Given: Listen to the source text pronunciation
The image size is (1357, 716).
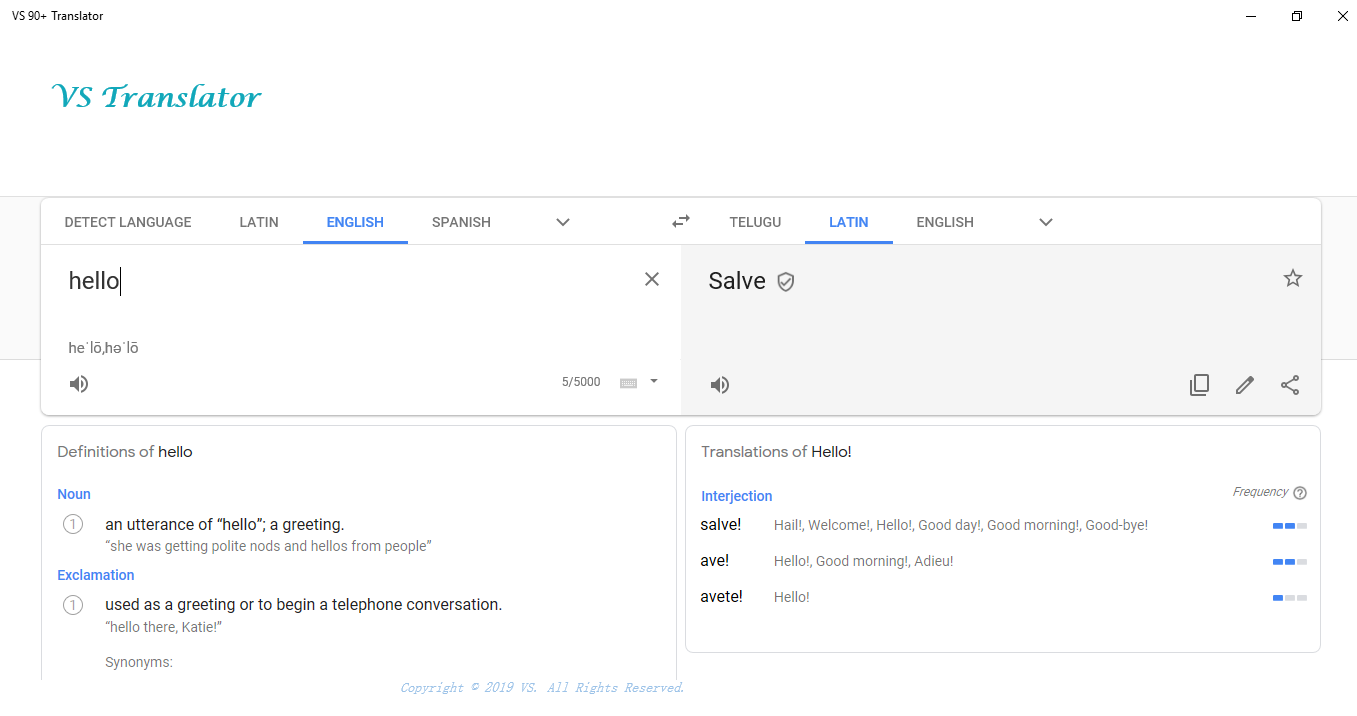Looking at the screenshot, I should tap(79, 384).
